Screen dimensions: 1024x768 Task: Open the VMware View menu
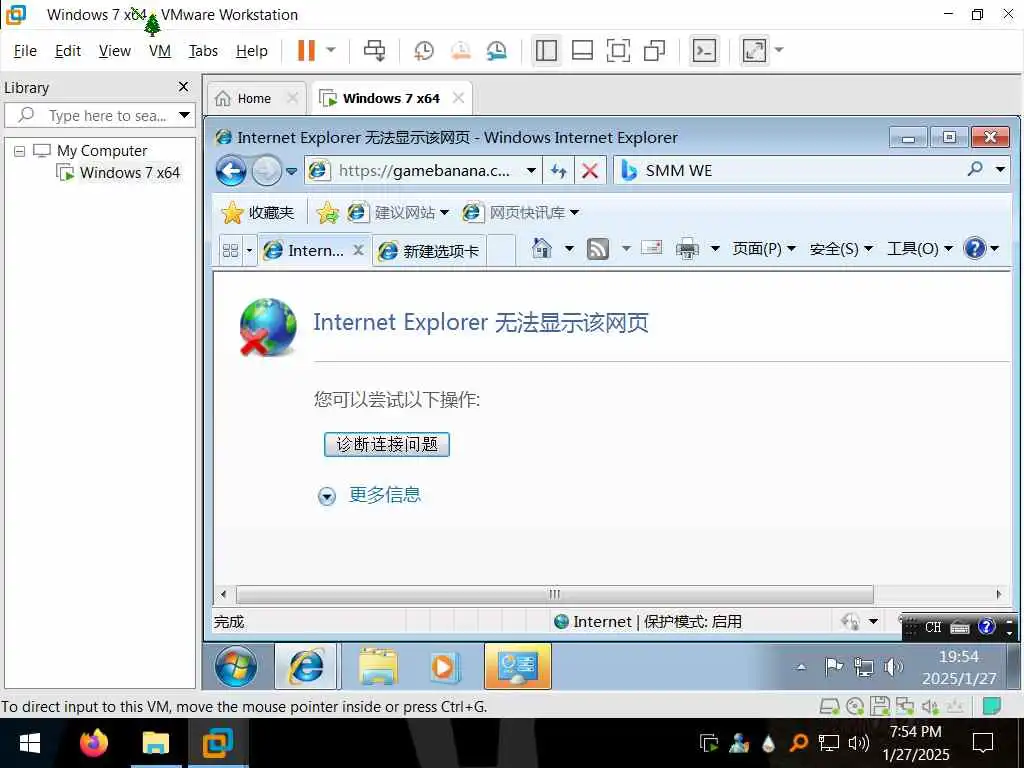point(114,51)
